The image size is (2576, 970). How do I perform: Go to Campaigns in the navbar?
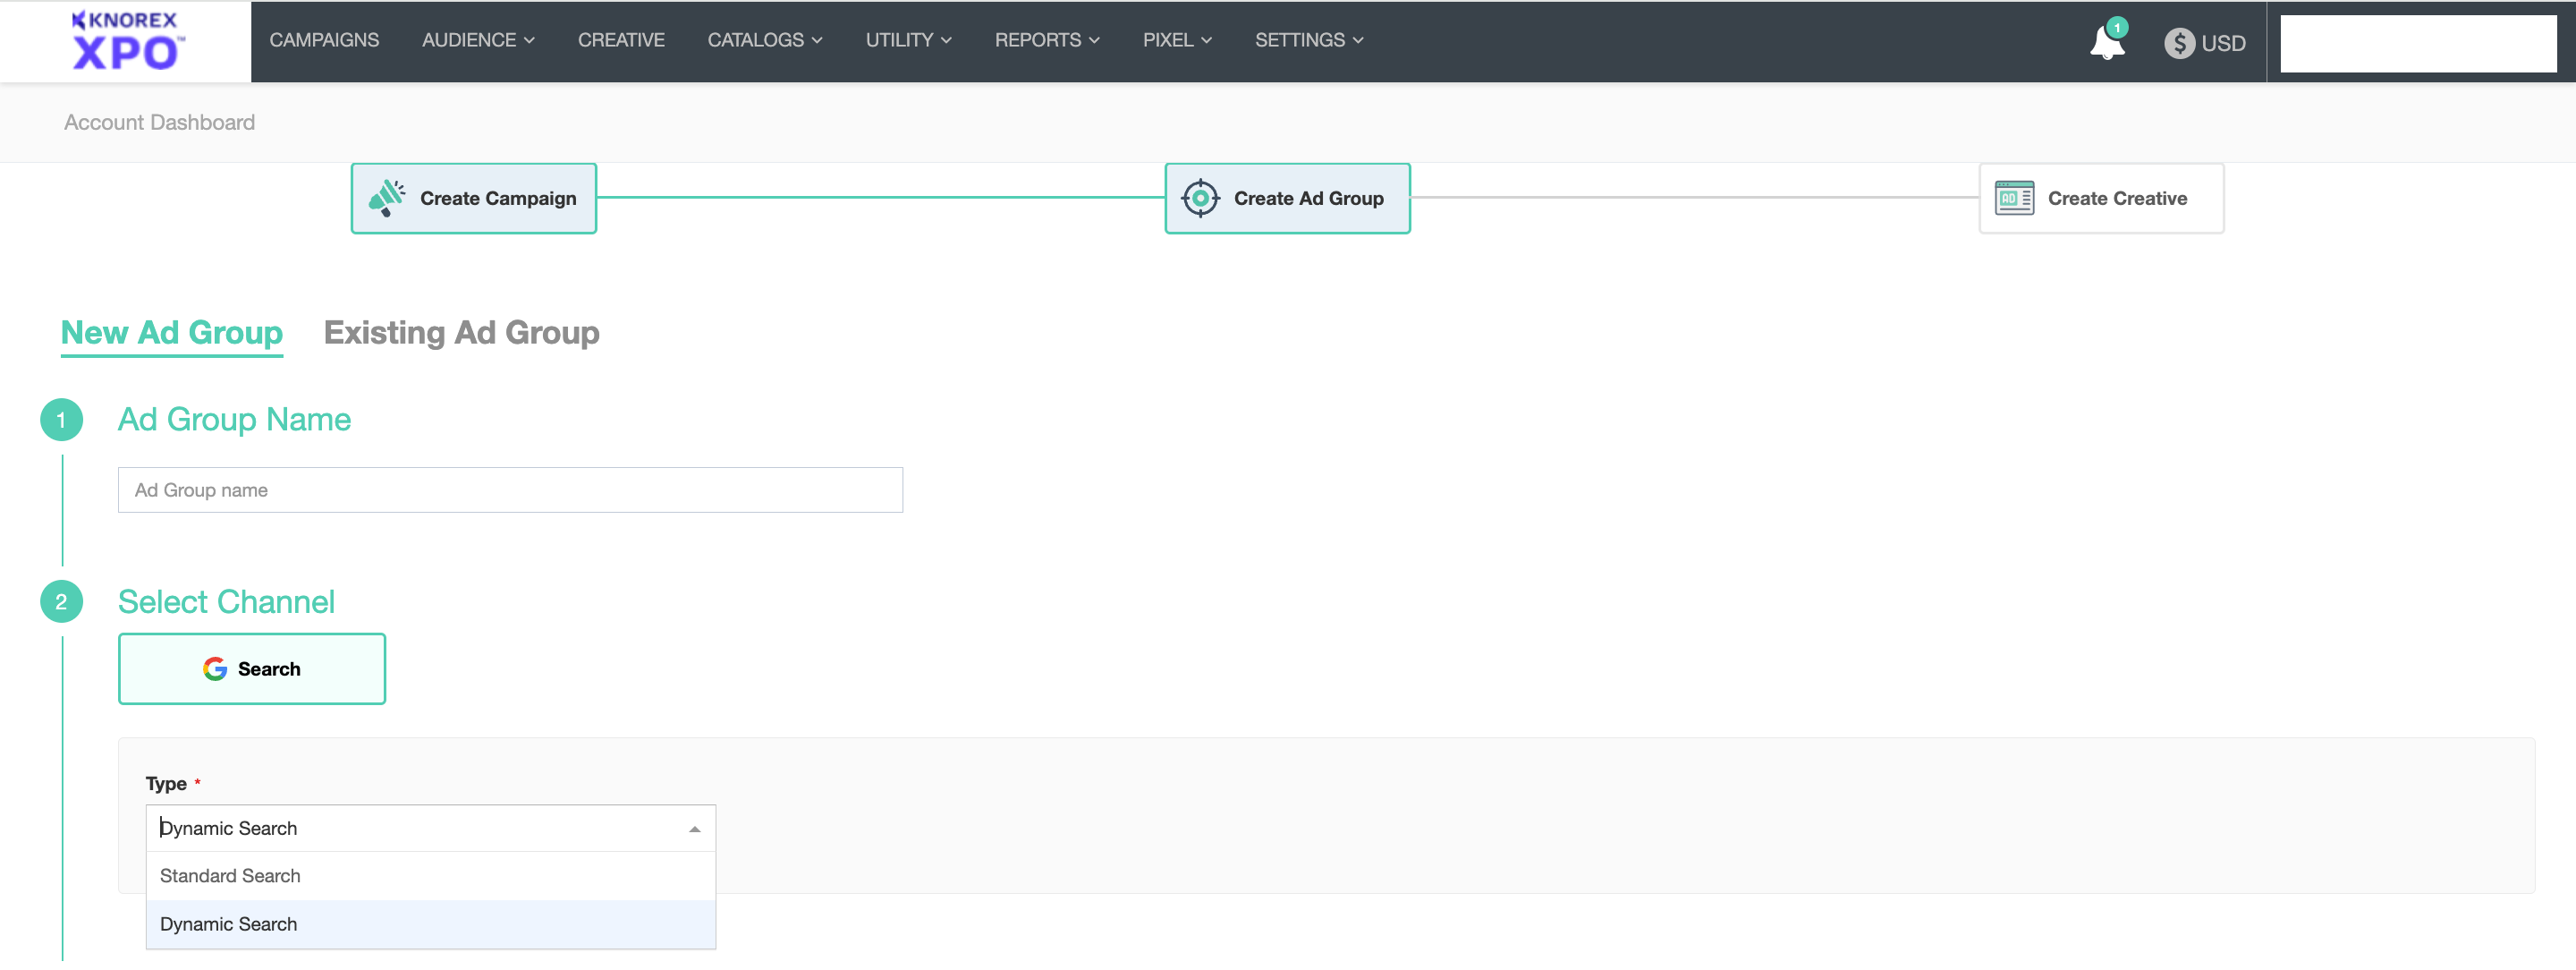(324, 40)
